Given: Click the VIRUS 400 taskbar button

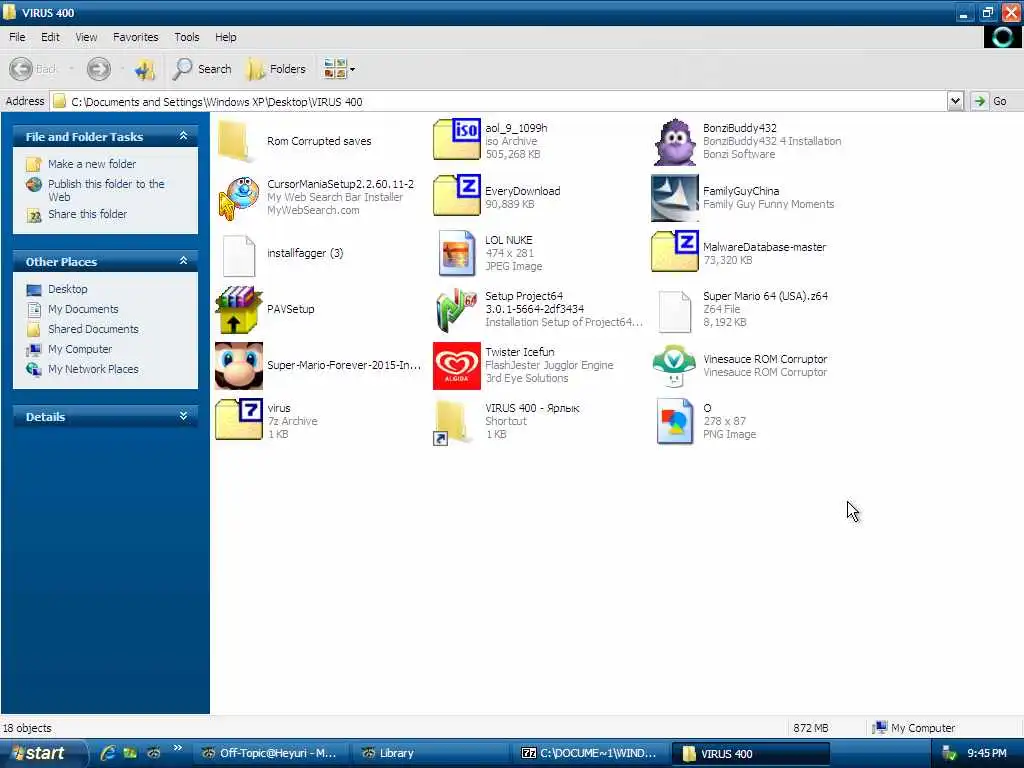Looking at the screenshot, I should [751, 754].
